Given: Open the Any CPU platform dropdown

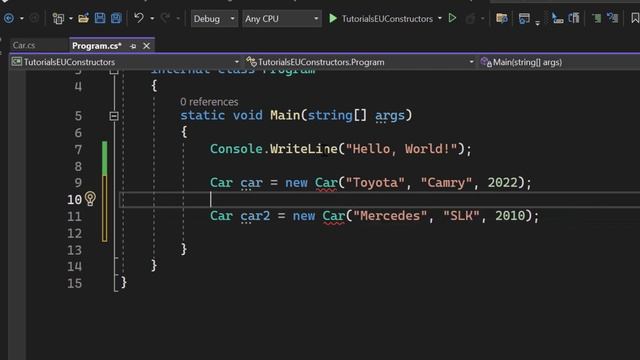Looking at the screenshot, I should tap(281, 19).
